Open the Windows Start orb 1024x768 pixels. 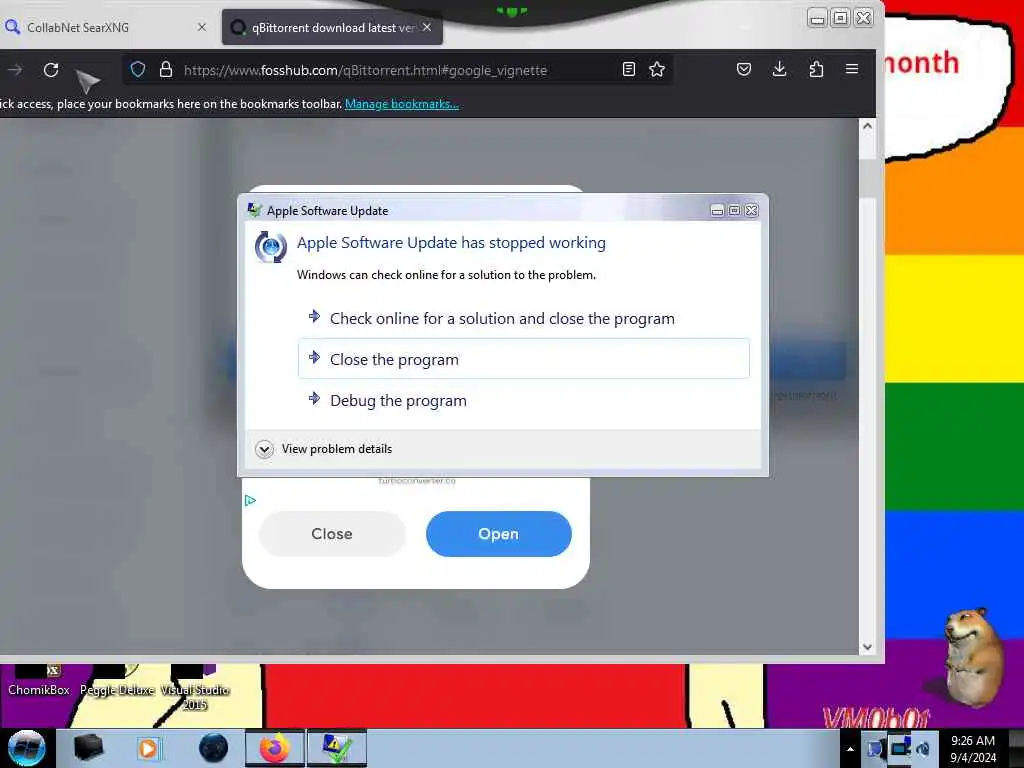coord(26,748)
